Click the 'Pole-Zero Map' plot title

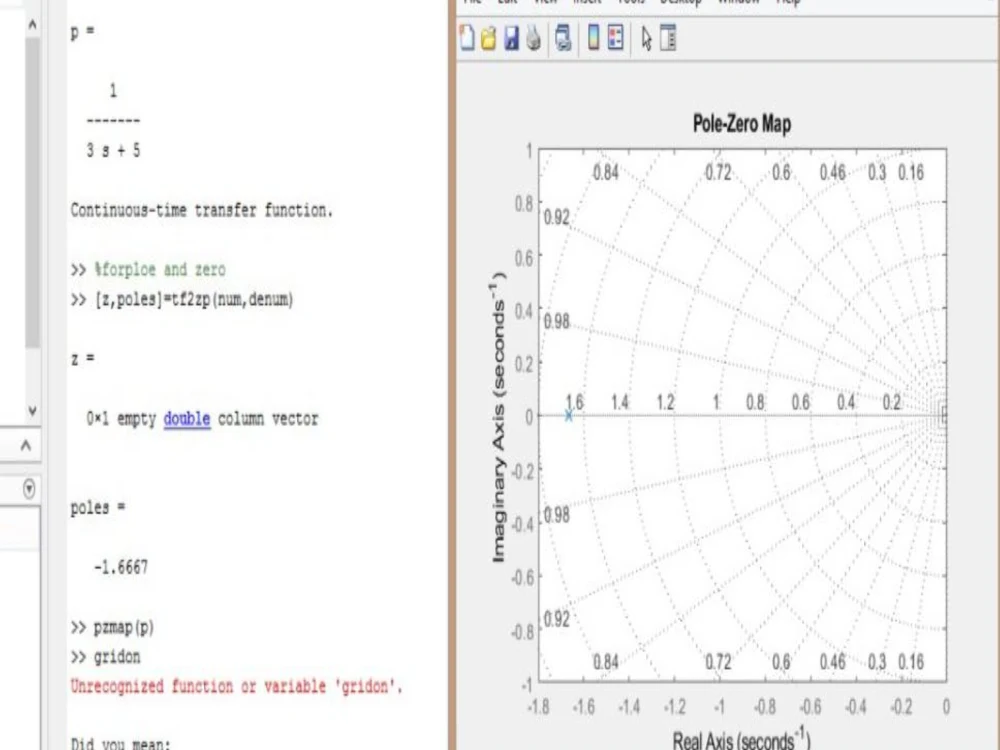(x=742, y=123)
